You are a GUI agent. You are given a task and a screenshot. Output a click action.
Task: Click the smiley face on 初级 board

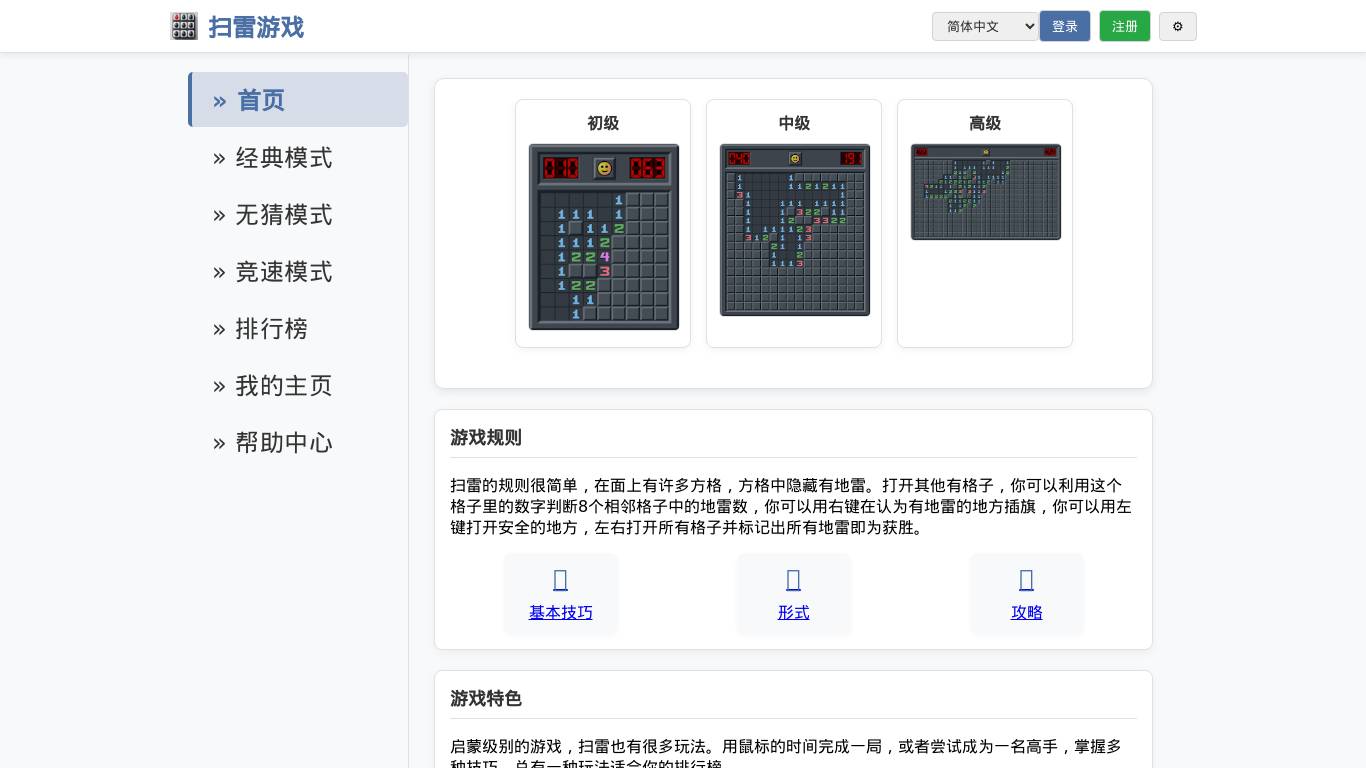[604, 168]
